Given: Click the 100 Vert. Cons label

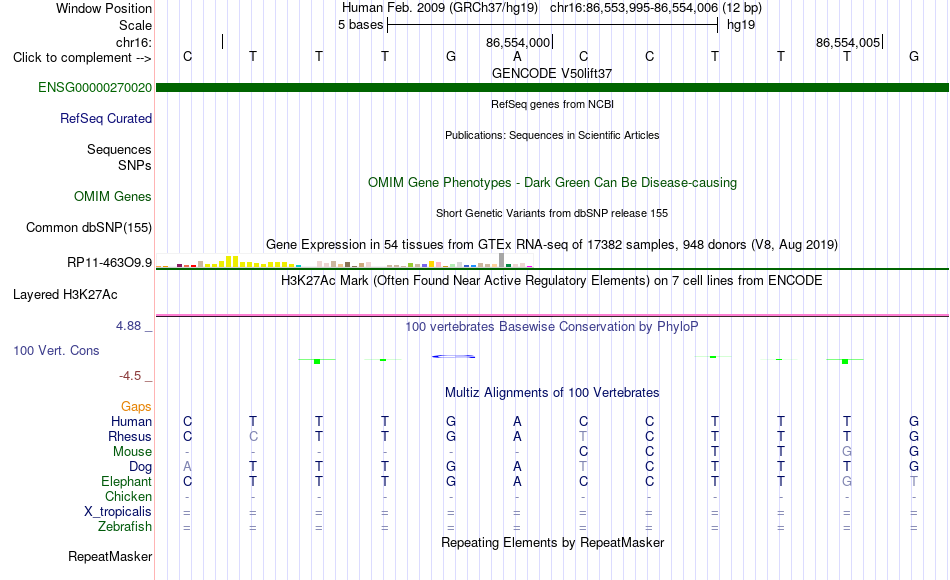Looking at the screenshot, I should (x=56, y=350).
